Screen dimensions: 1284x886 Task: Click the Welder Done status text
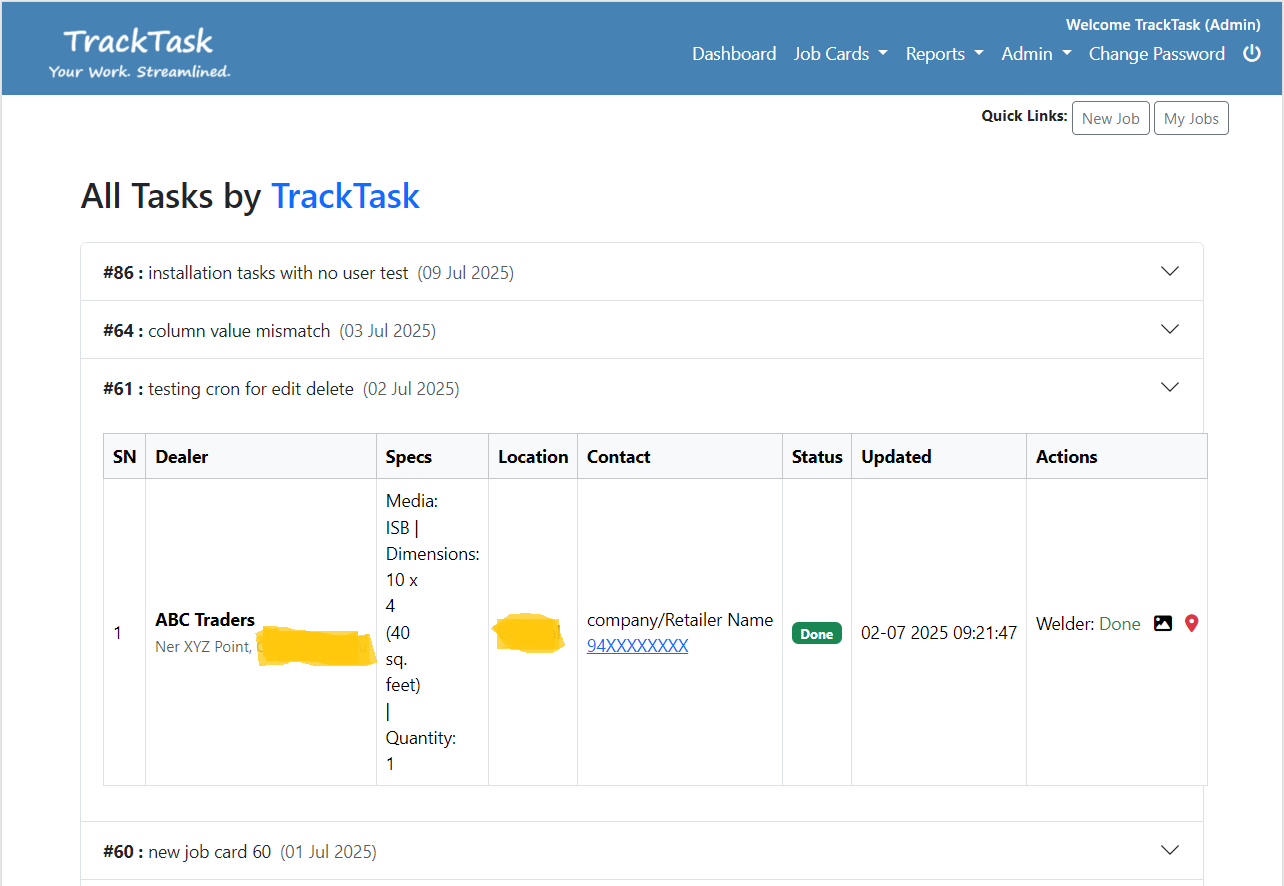pos(1119,624)
